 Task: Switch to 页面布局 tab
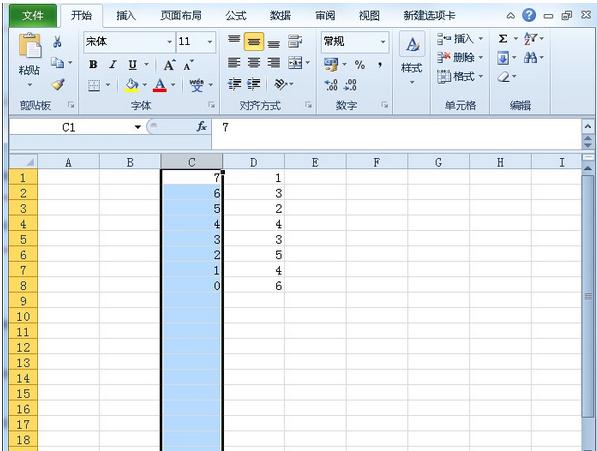180,16
